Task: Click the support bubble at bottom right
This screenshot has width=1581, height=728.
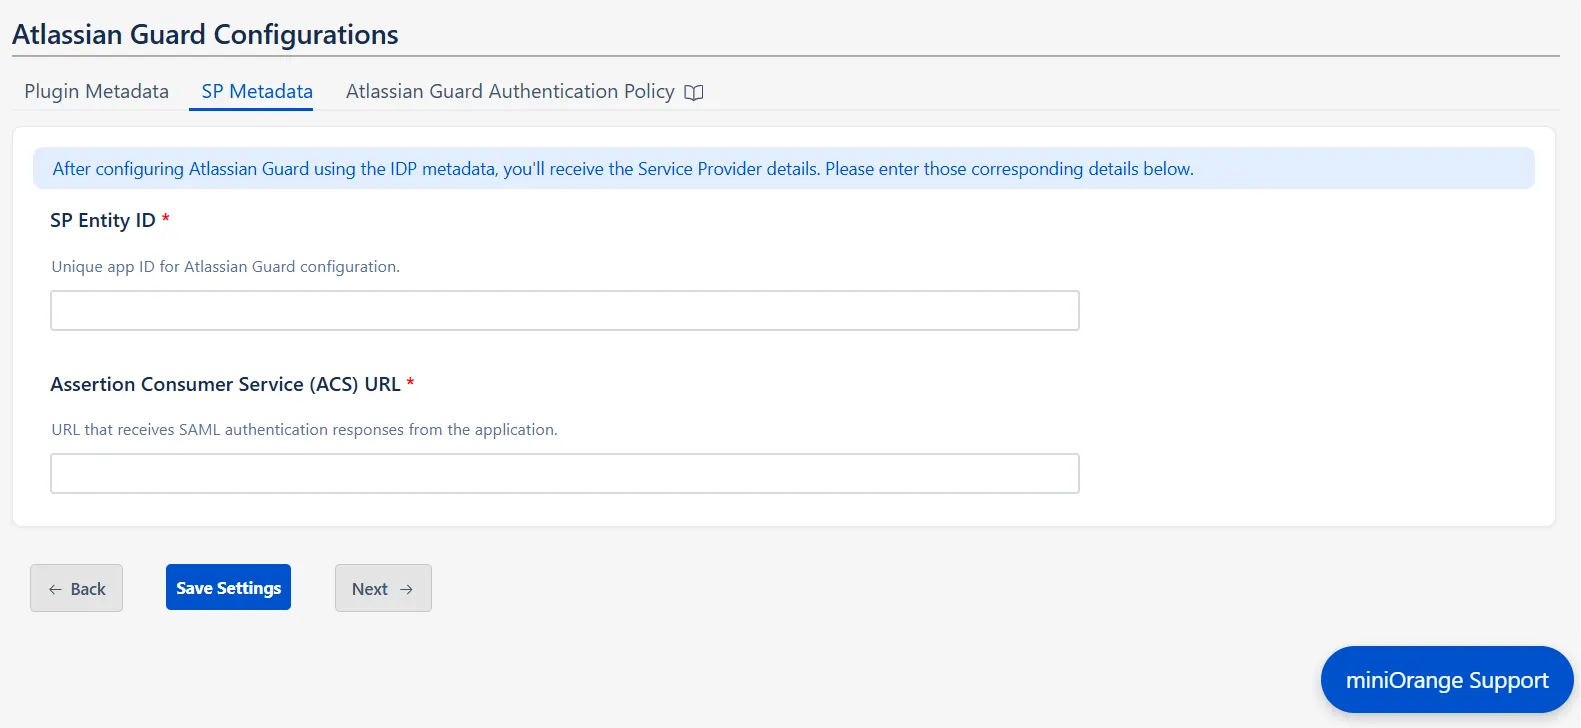Action: click(1446, 679)
